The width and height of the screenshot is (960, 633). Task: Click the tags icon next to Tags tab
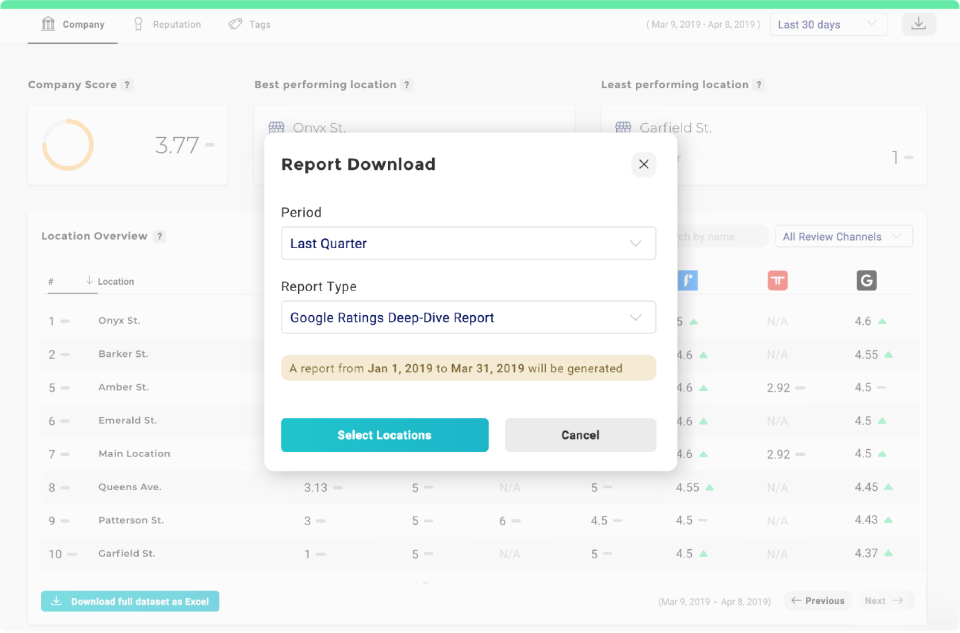tap(236, 24)
